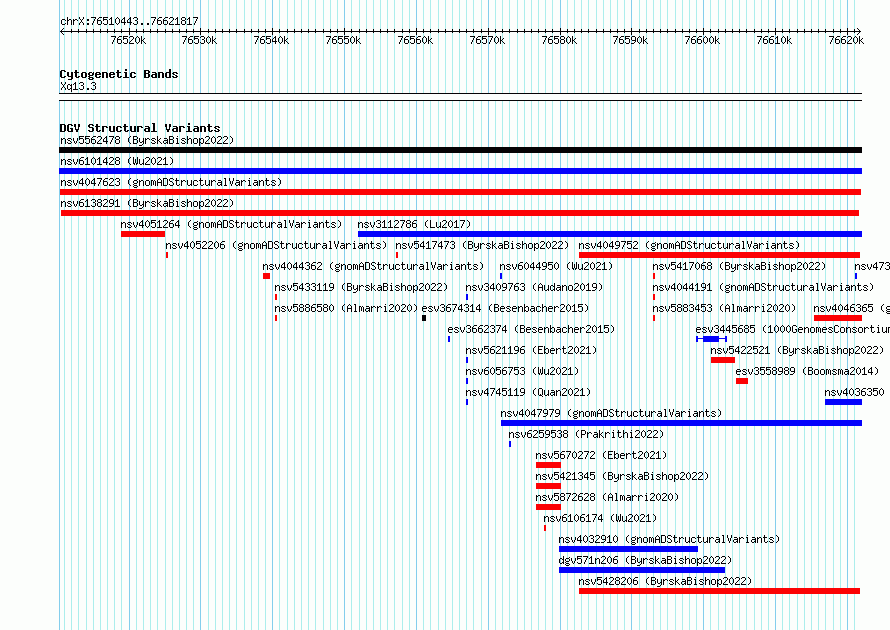Select the red nsv5670272 variant bar
Image resolution: width=890 pixels, height=630 pixels.
548,465
